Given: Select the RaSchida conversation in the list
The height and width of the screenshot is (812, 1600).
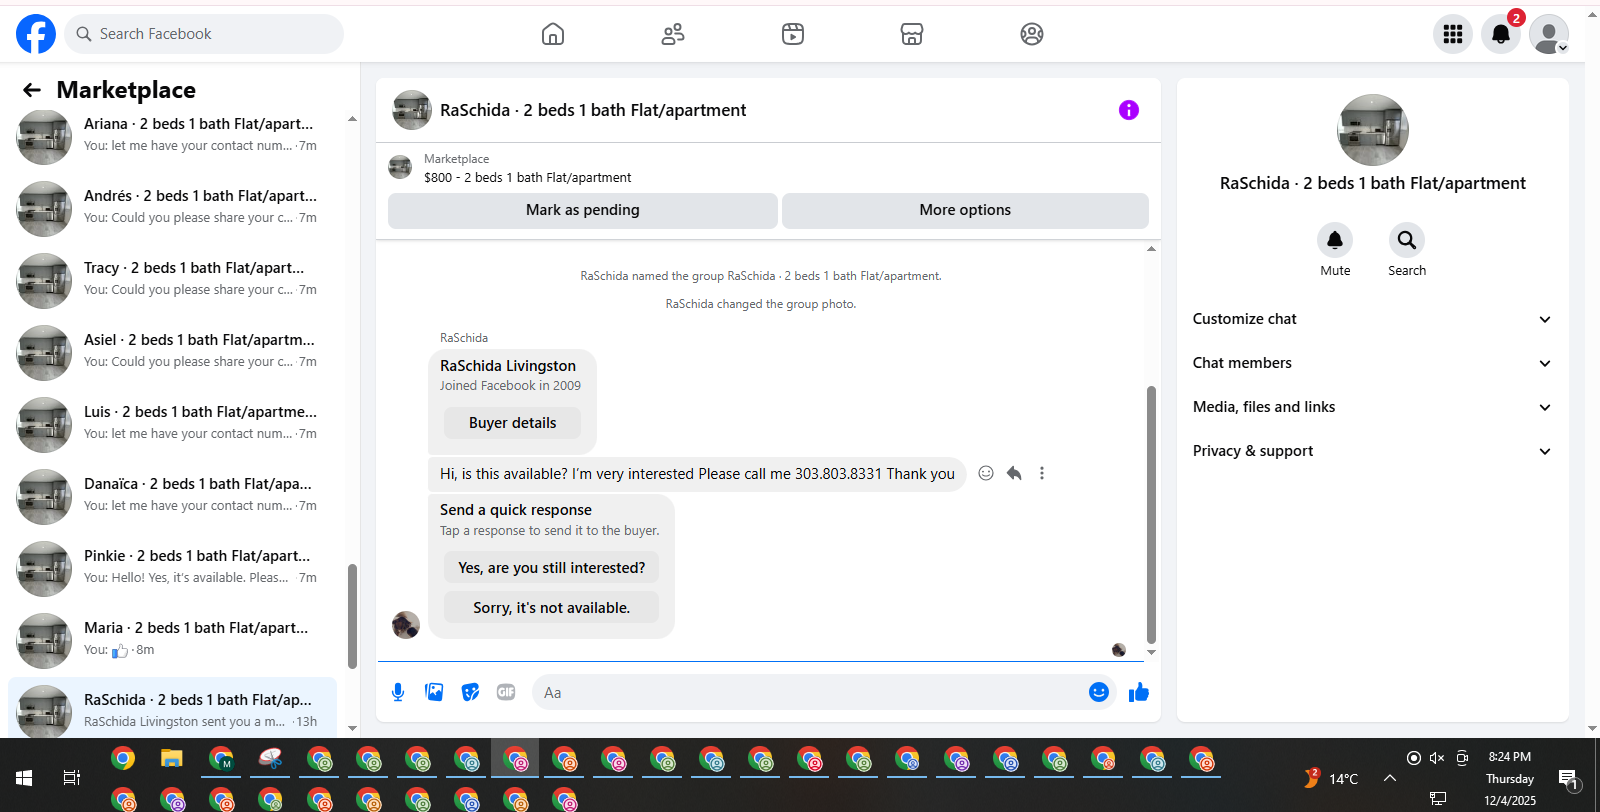Looking at the screenshot, I should 172,708.
